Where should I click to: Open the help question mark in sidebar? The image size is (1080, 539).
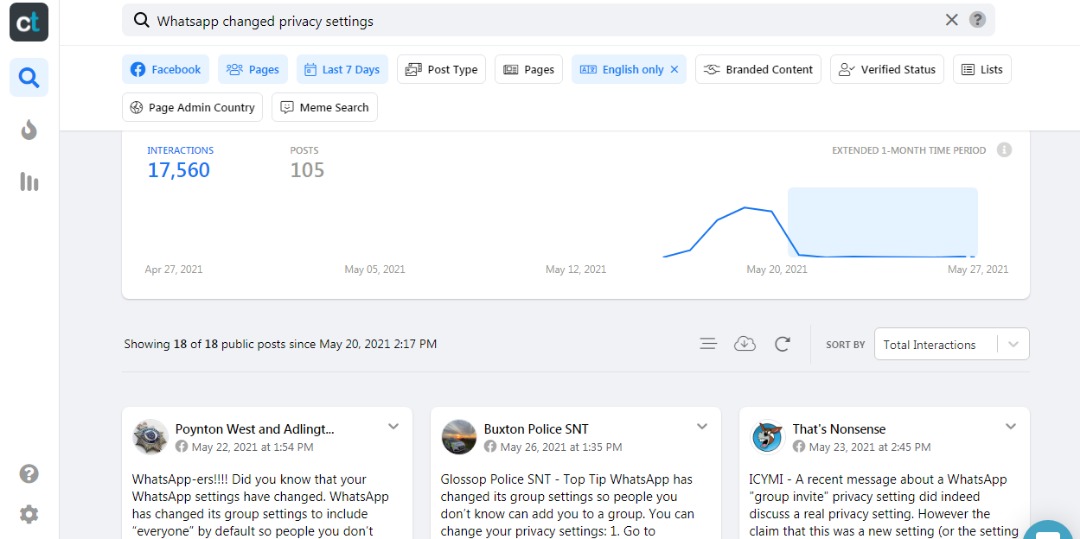pyautogui.click(x=29, y=474)
